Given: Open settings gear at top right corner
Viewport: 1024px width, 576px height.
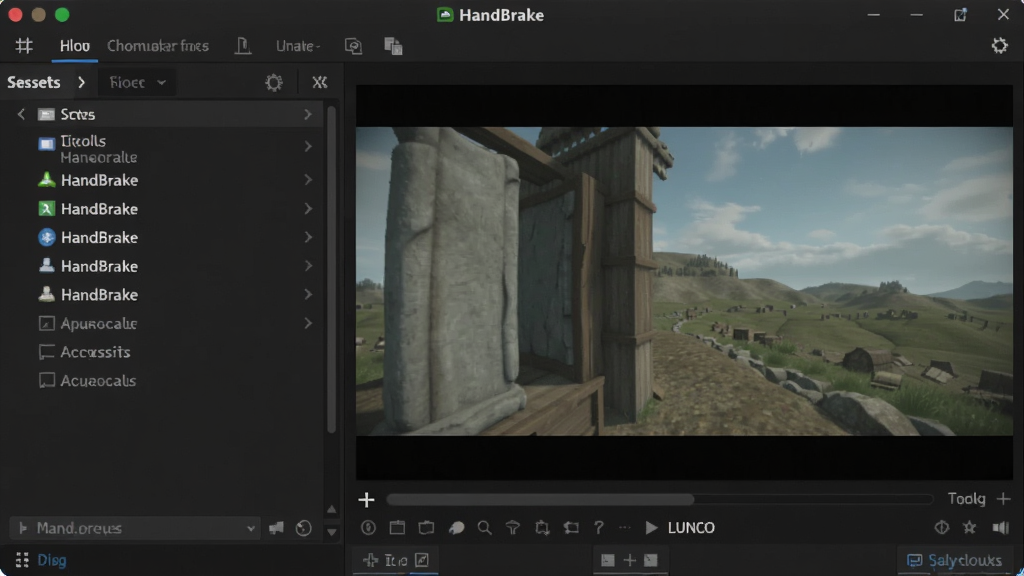Looking at the screenshot, I should [x=999, y=46].
